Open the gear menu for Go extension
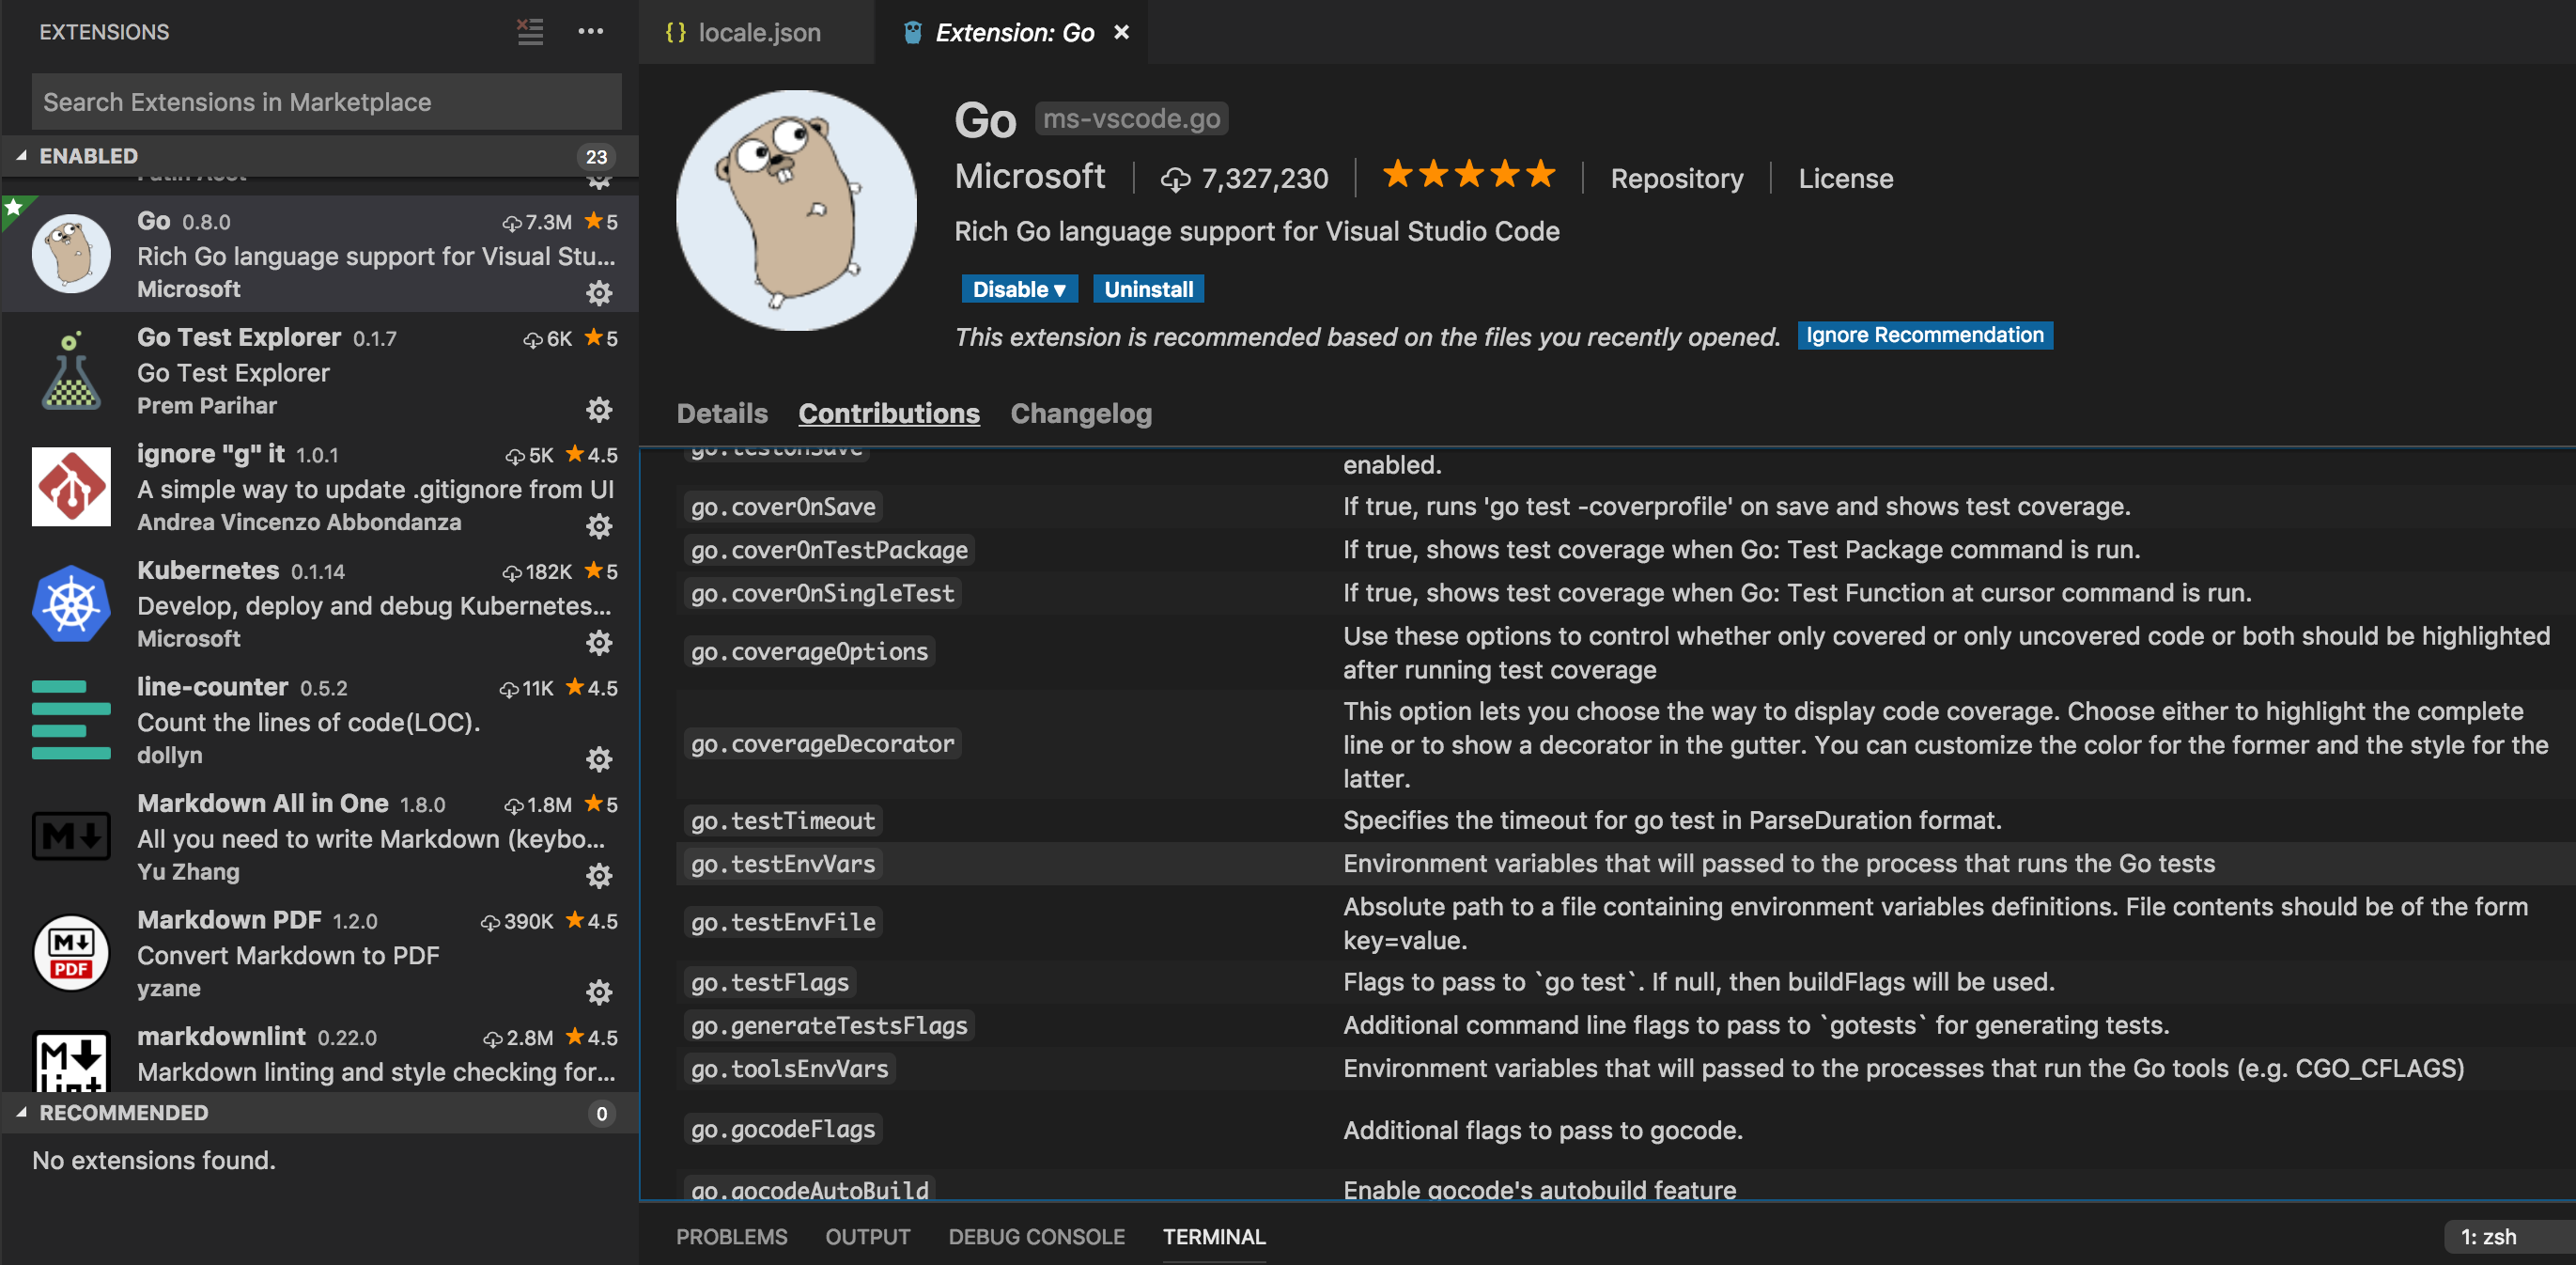This screenshot has height=1265, width=2576. pyautogui.click(x=599, y=292)
